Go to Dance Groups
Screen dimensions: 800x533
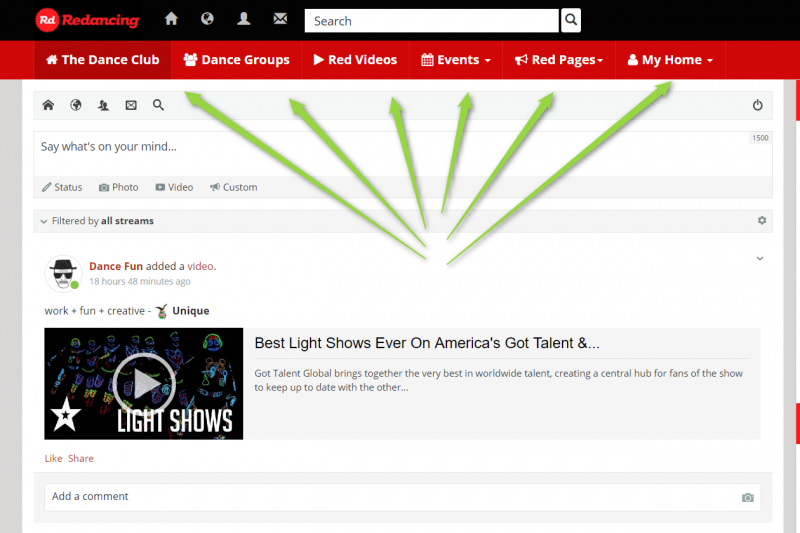[x=236, y=60]
